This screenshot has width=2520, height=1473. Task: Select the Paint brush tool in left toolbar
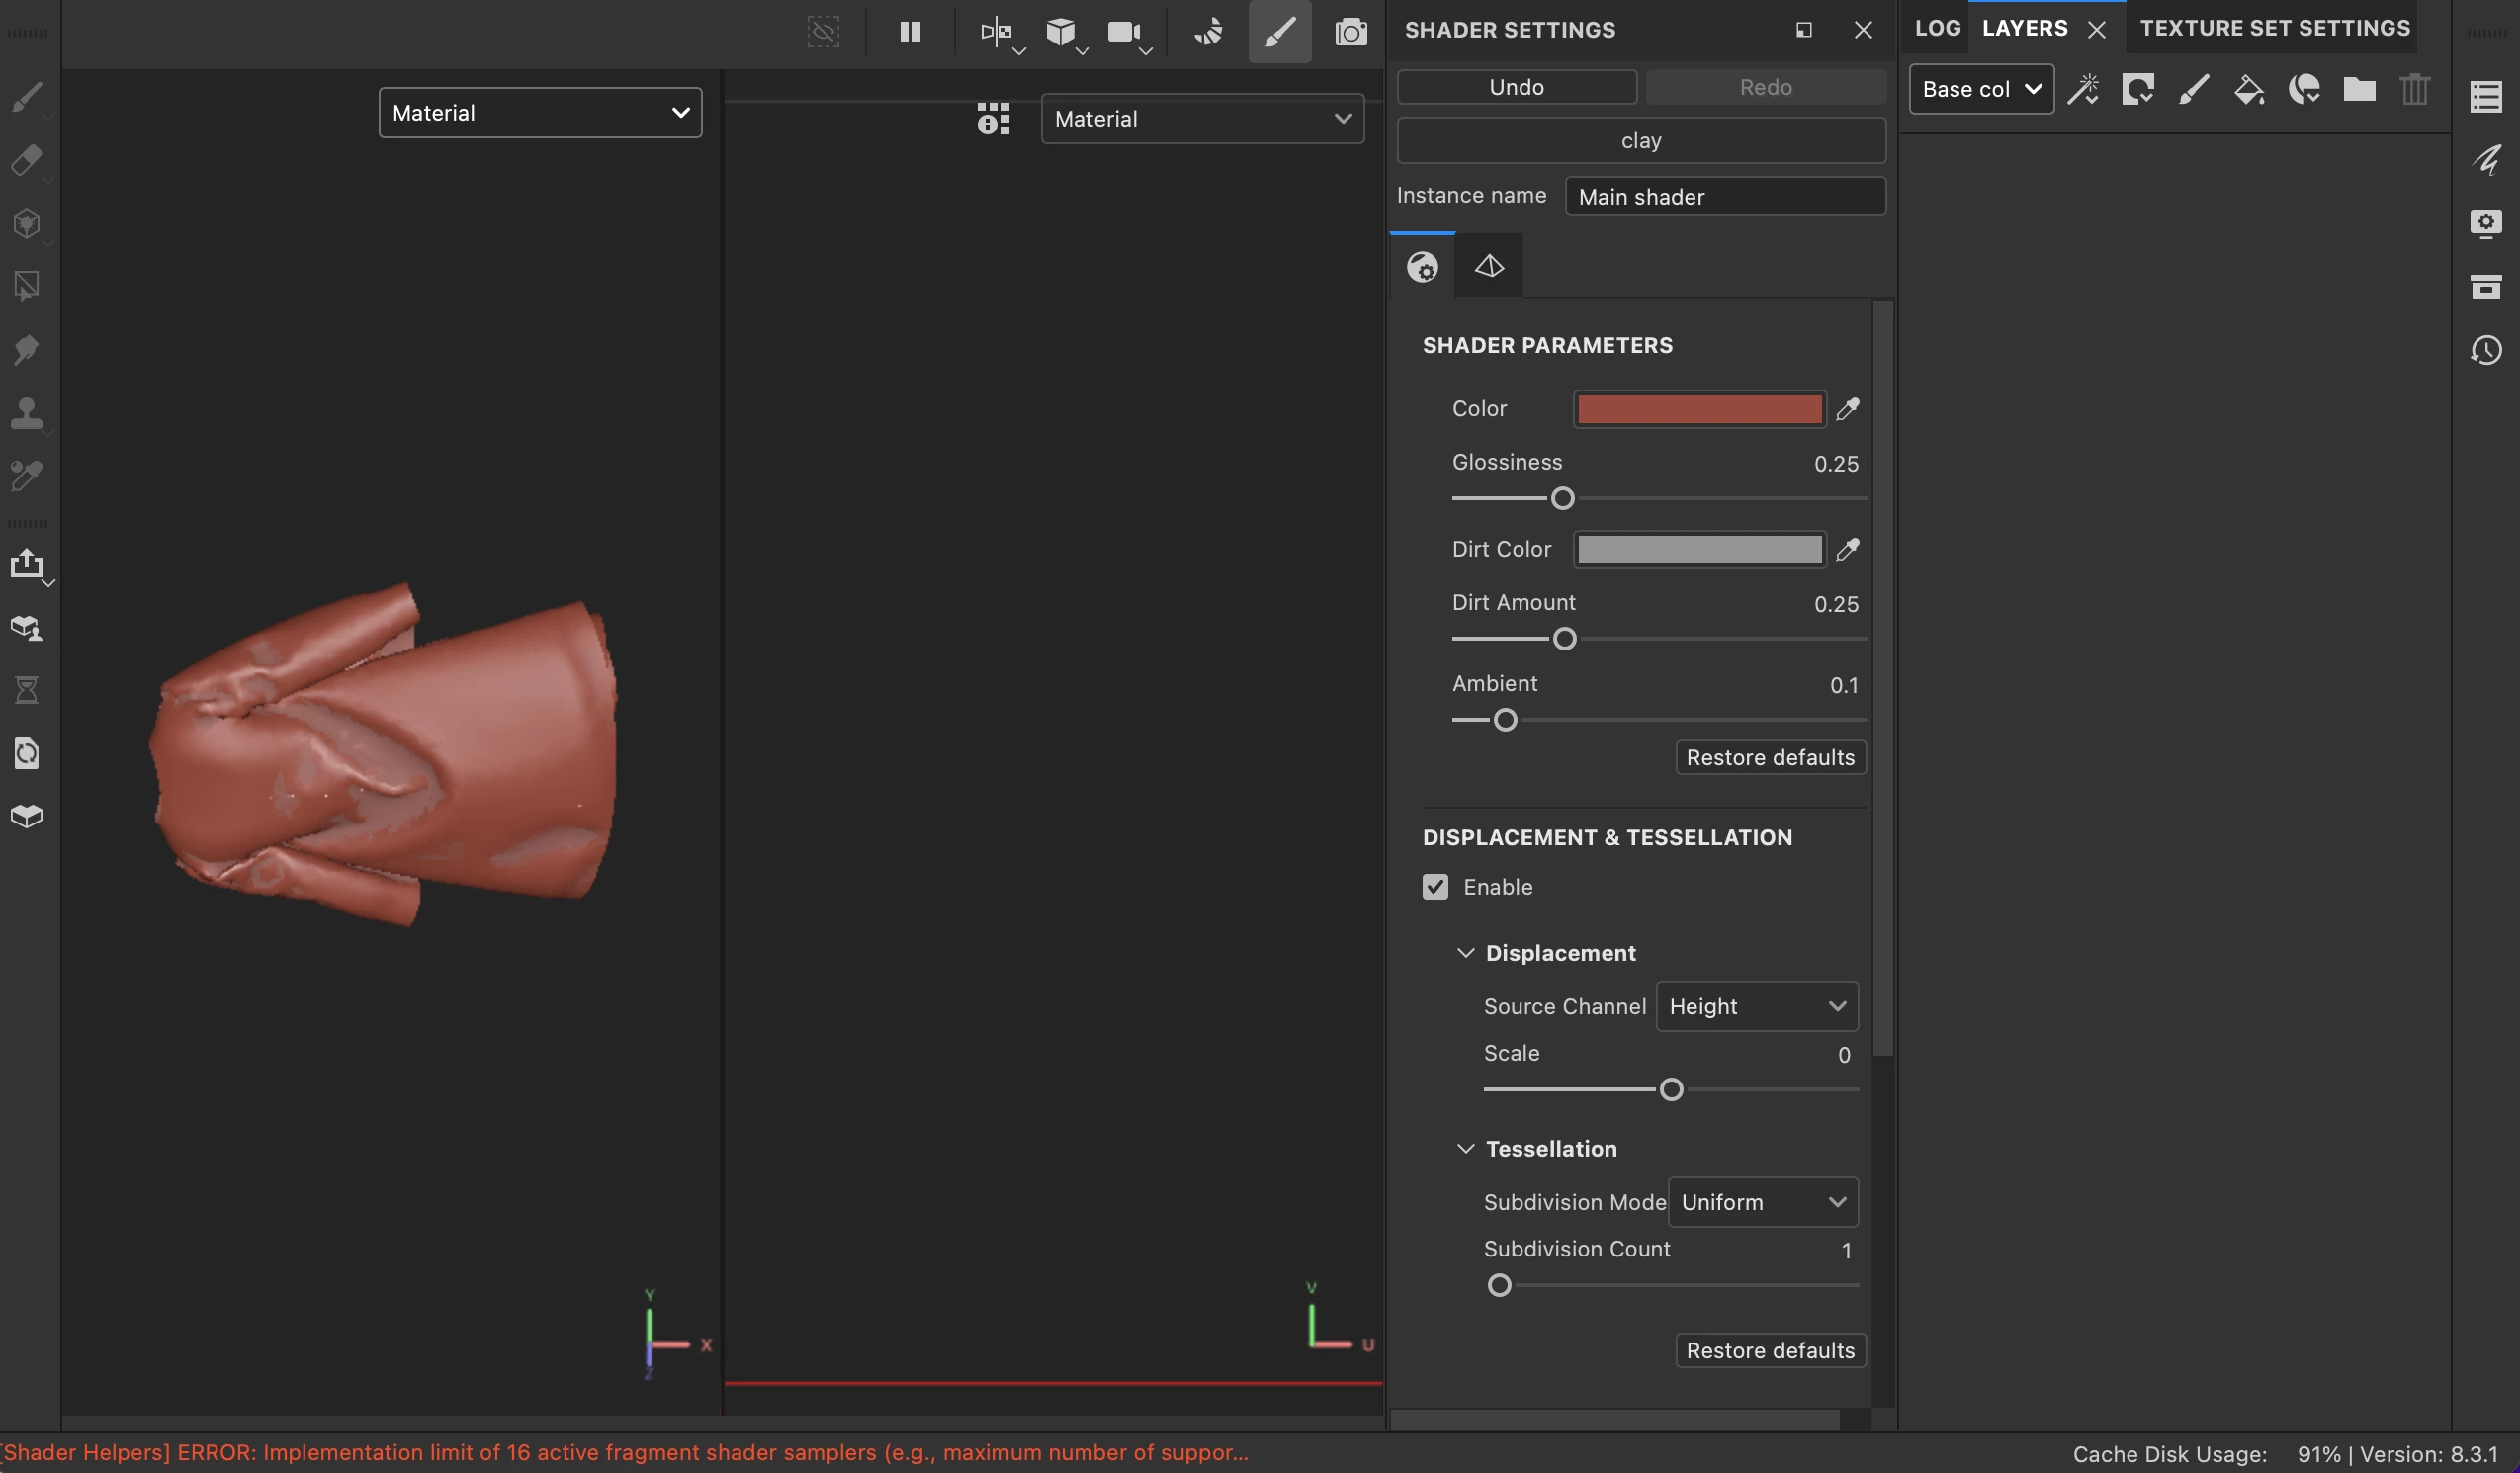click(27, 97)
